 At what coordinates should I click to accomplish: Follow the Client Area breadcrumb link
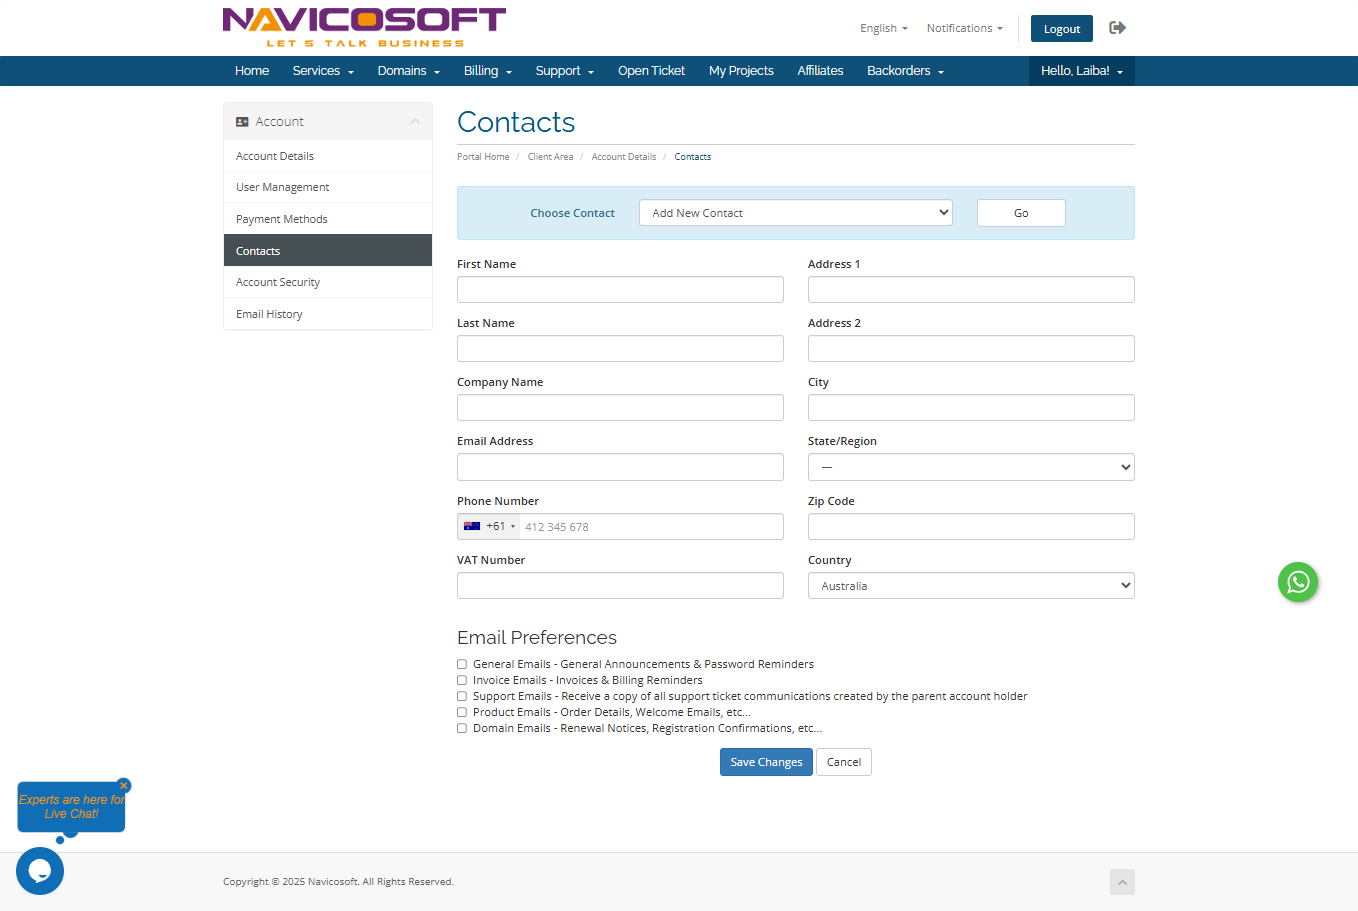[550, 157]
